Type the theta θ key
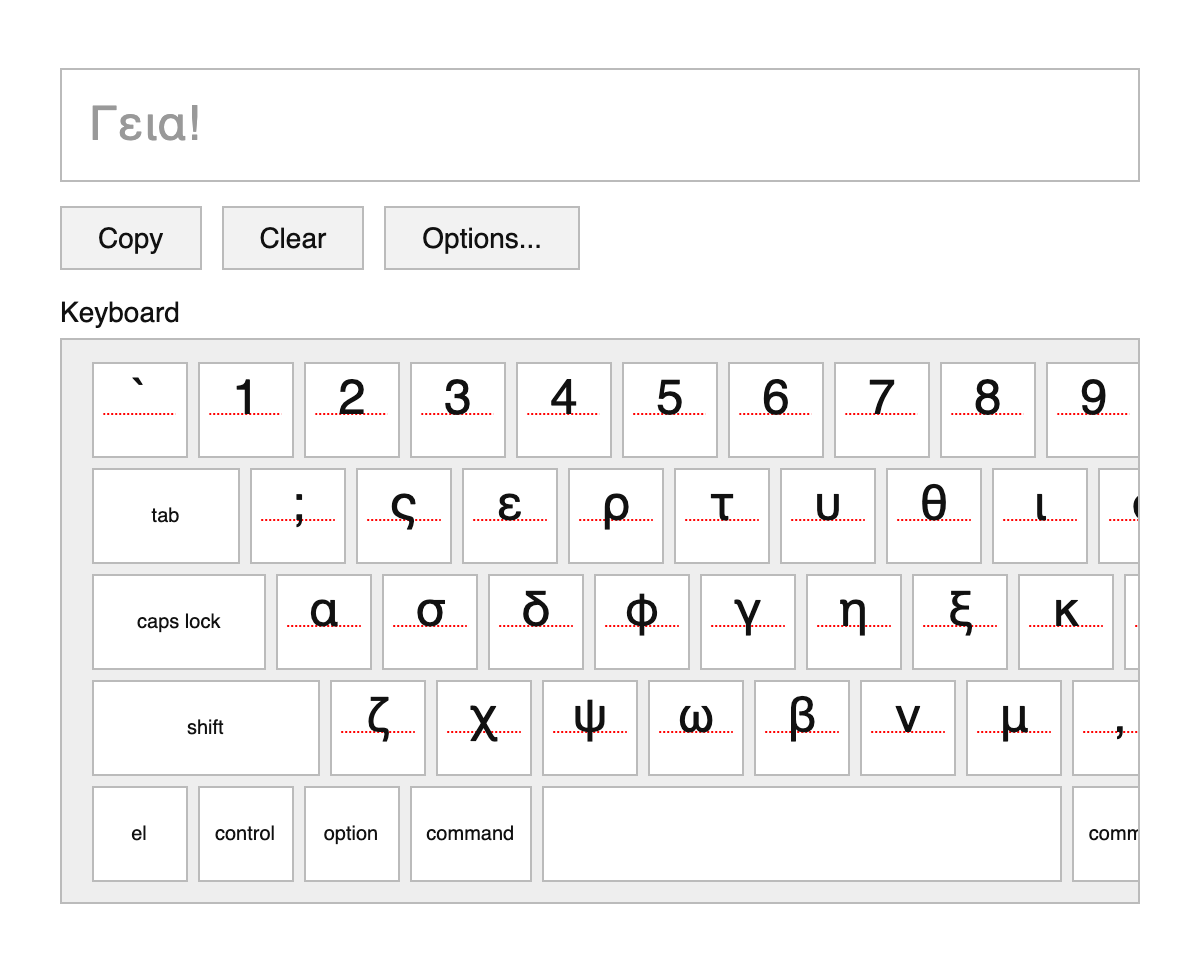The height and width of the screenshot is (972, 1200). point(933,515)
